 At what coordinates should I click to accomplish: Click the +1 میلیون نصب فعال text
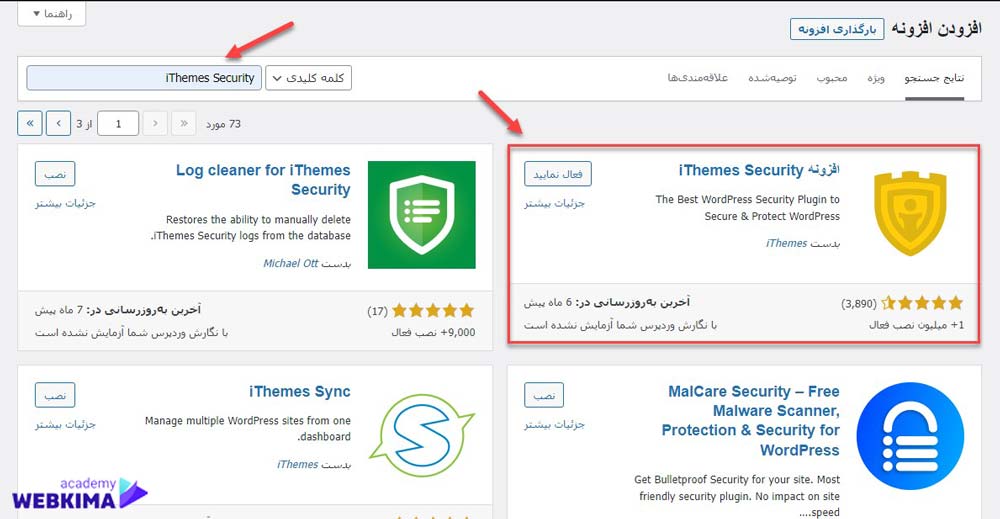[916, 325]
